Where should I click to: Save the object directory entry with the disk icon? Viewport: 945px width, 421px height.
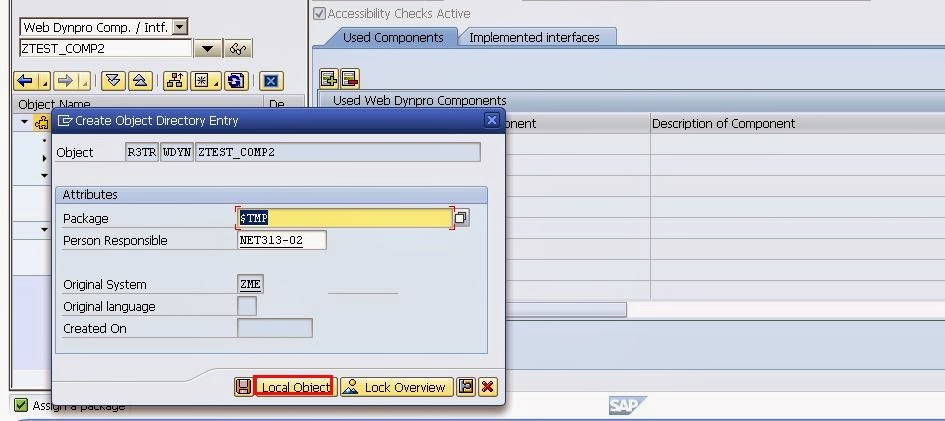[x=243, y=387]
